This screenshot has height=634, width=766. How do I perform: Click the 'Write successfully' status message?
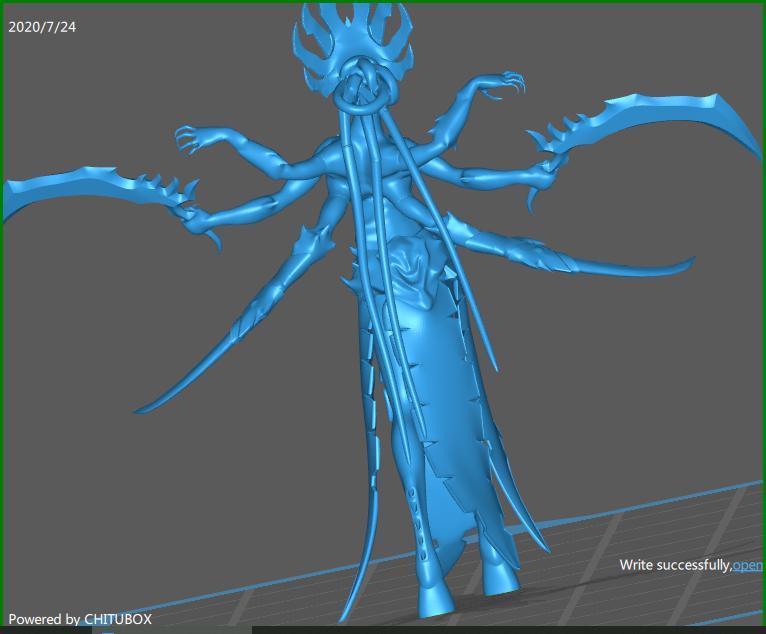[674, 565]
